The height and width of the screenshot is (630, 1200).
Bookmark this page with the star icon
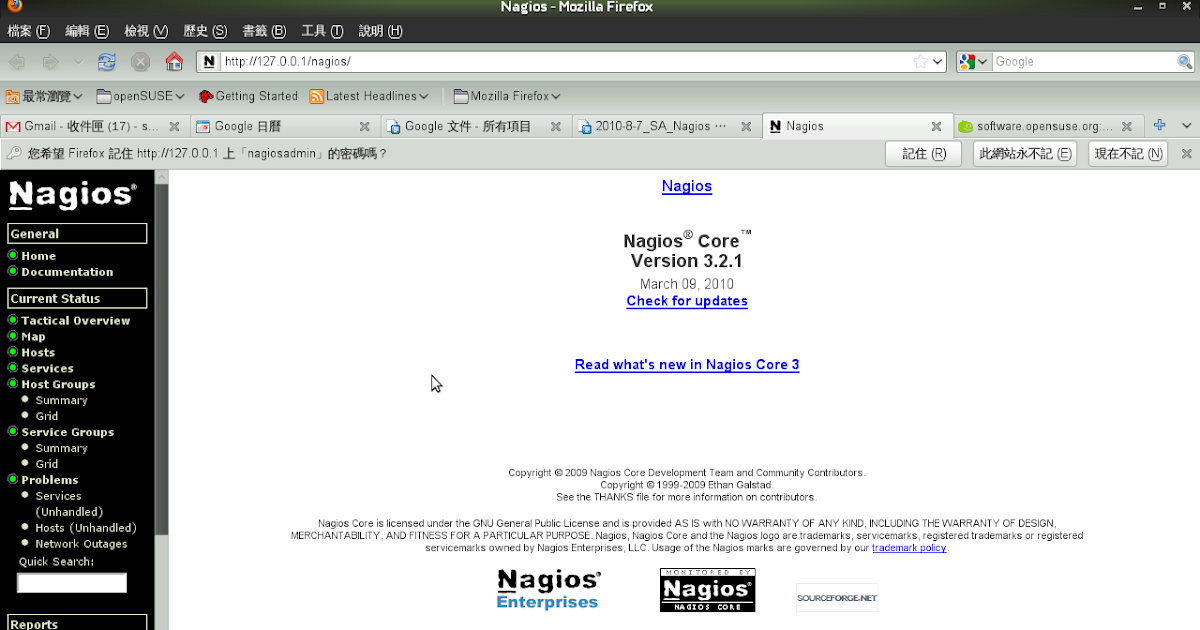pos(920,62)
